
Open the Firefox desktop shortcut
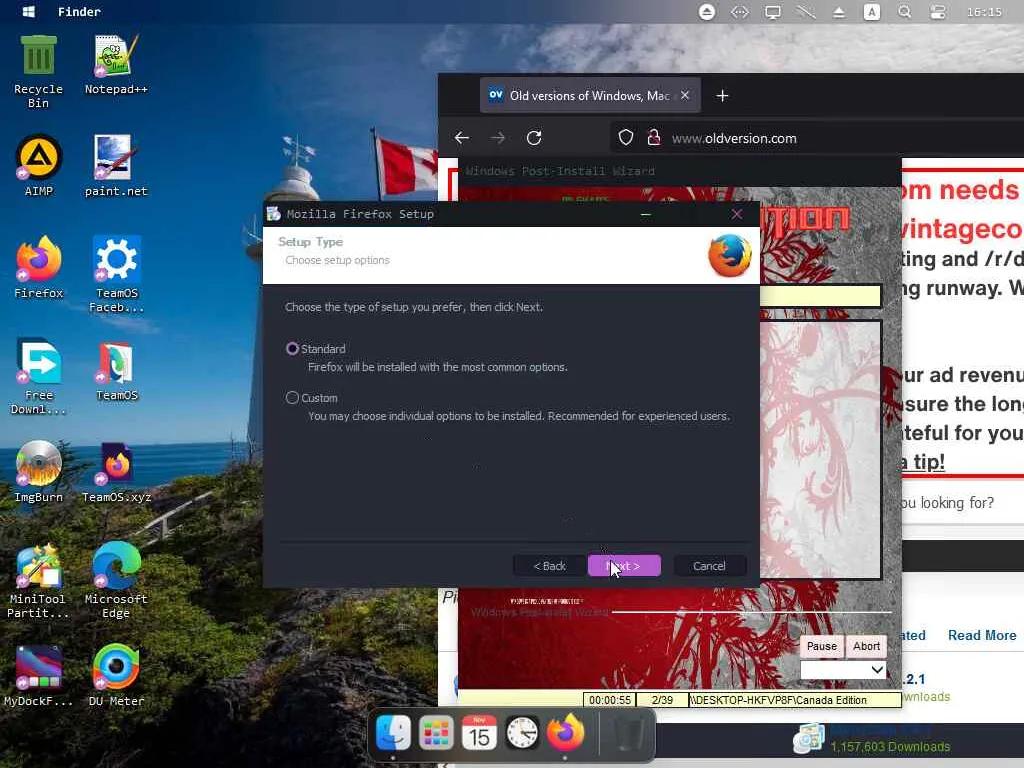pos(39,267)
